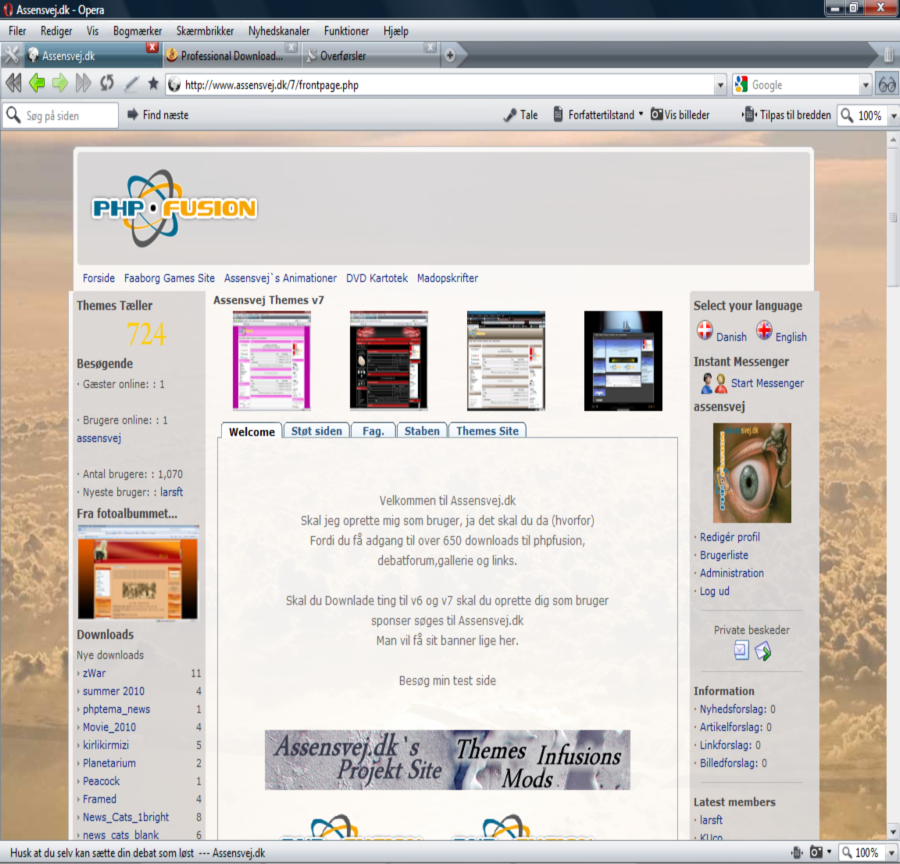Open the Rediger menu
The image size is (900, 864).
(x=56, y=31)
